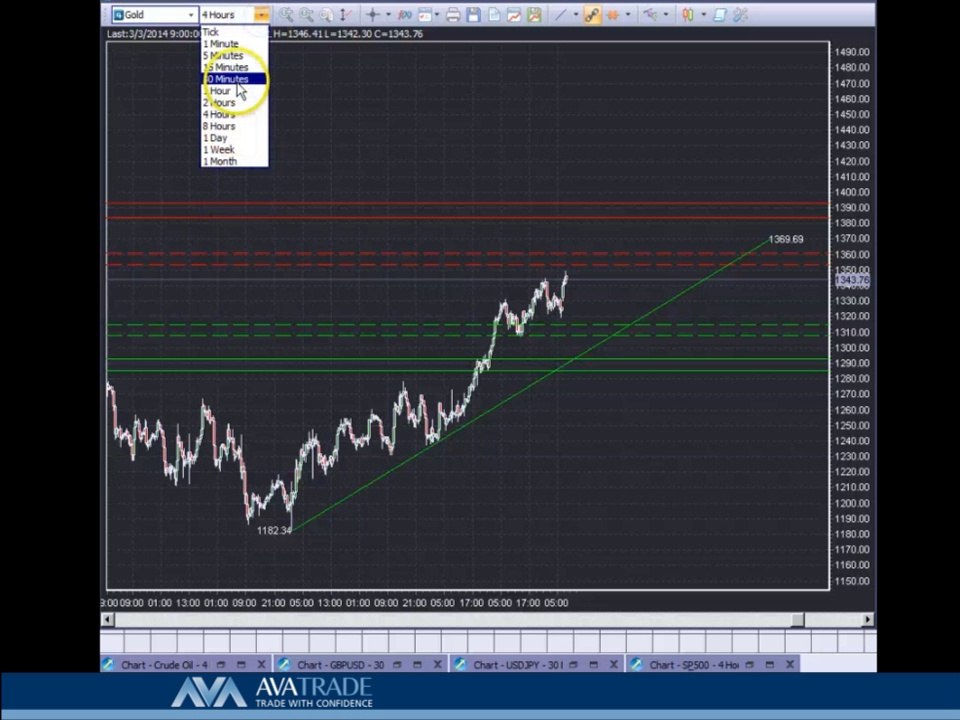The width and height of the screenshot is (960, 720).
Task: Click the right arrow of horizontal scrollbar
Action: [x=868, y=620]
